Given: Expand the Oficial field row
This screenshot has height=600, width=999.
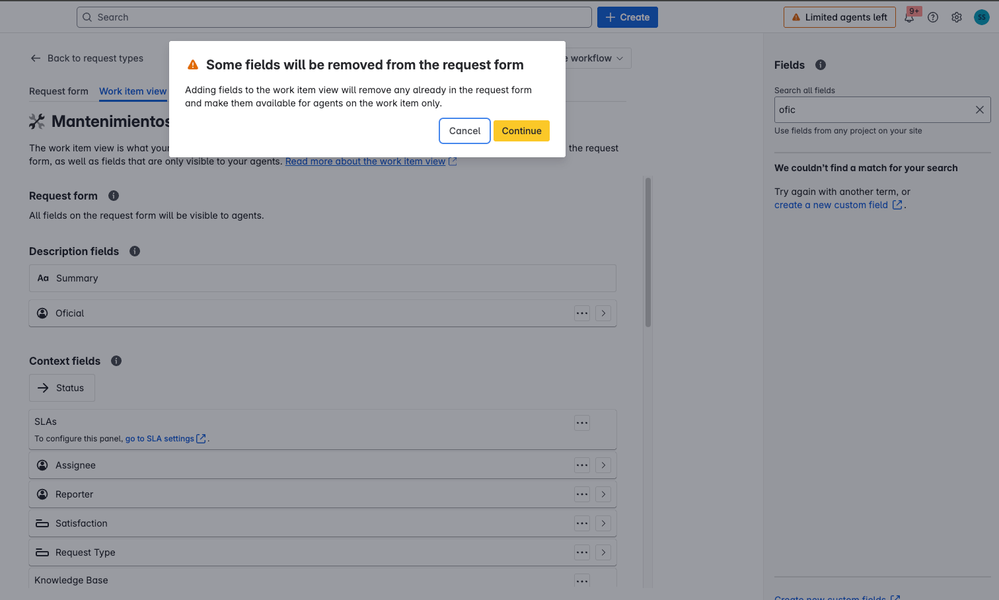Looking at the screenshot, I should (x=603, y=313).
